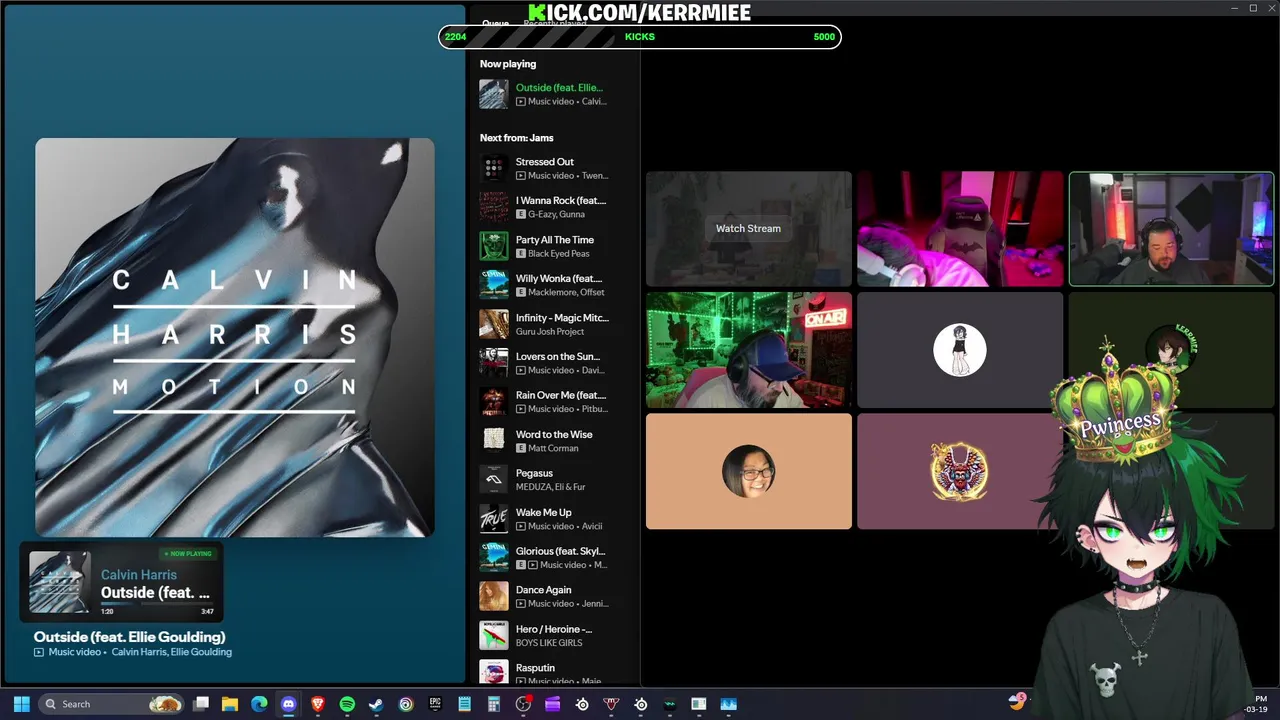The width and height of the screenshot is (1280, 720).
Task: Open the purple clapperboard taskbar app
Action: click(552, 704)
